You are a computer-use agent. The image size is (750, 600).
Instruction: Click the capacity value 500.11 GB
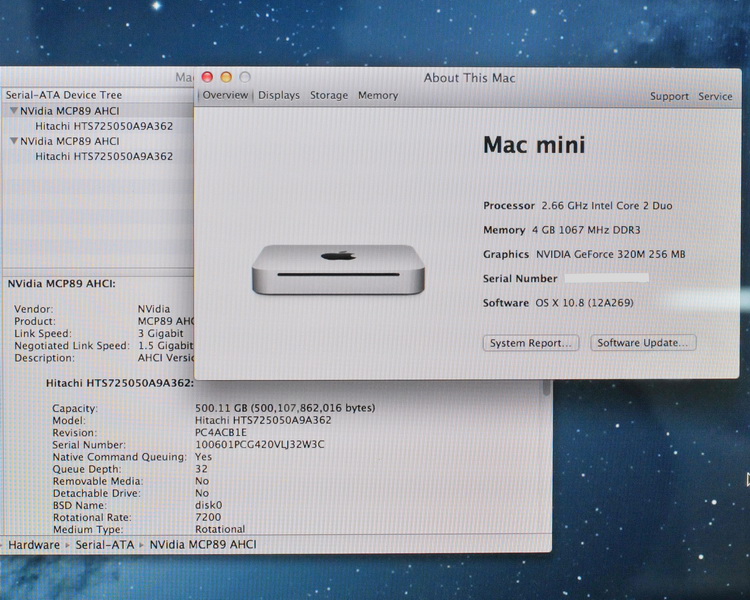[x=285, y=408]
